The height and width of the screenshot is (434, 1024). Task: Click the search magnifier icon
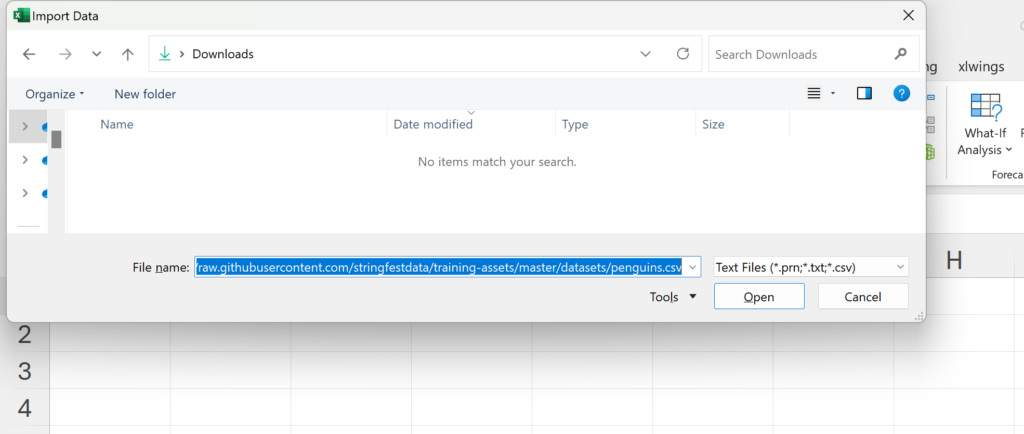(x=899, y=54)
